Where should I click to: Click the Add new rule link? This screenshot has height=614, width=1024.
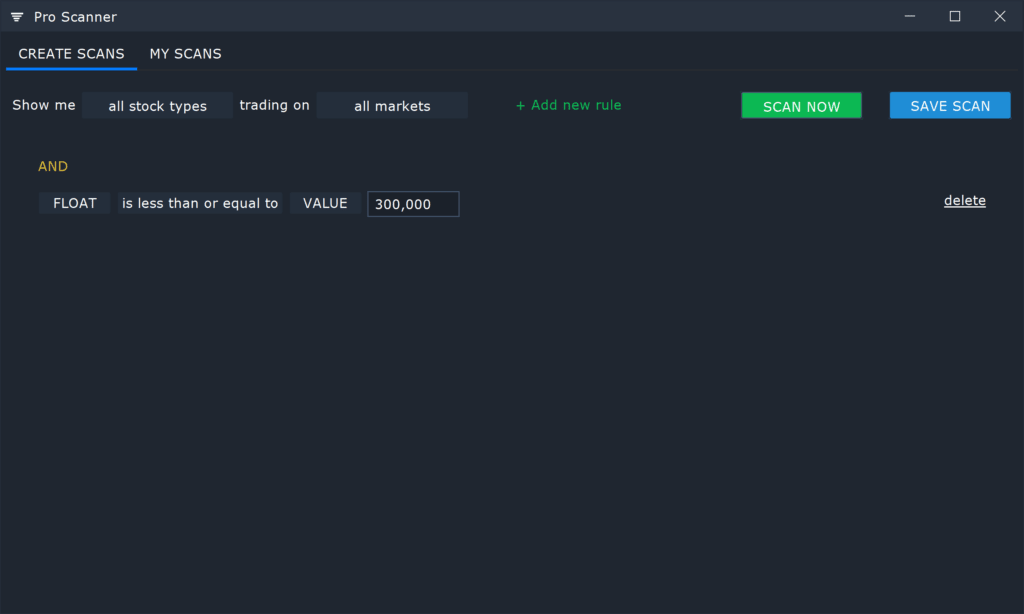575,104
